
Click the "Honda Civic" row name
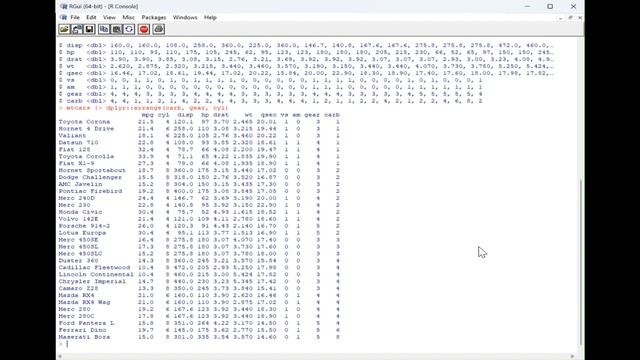(x=80, y=212)
